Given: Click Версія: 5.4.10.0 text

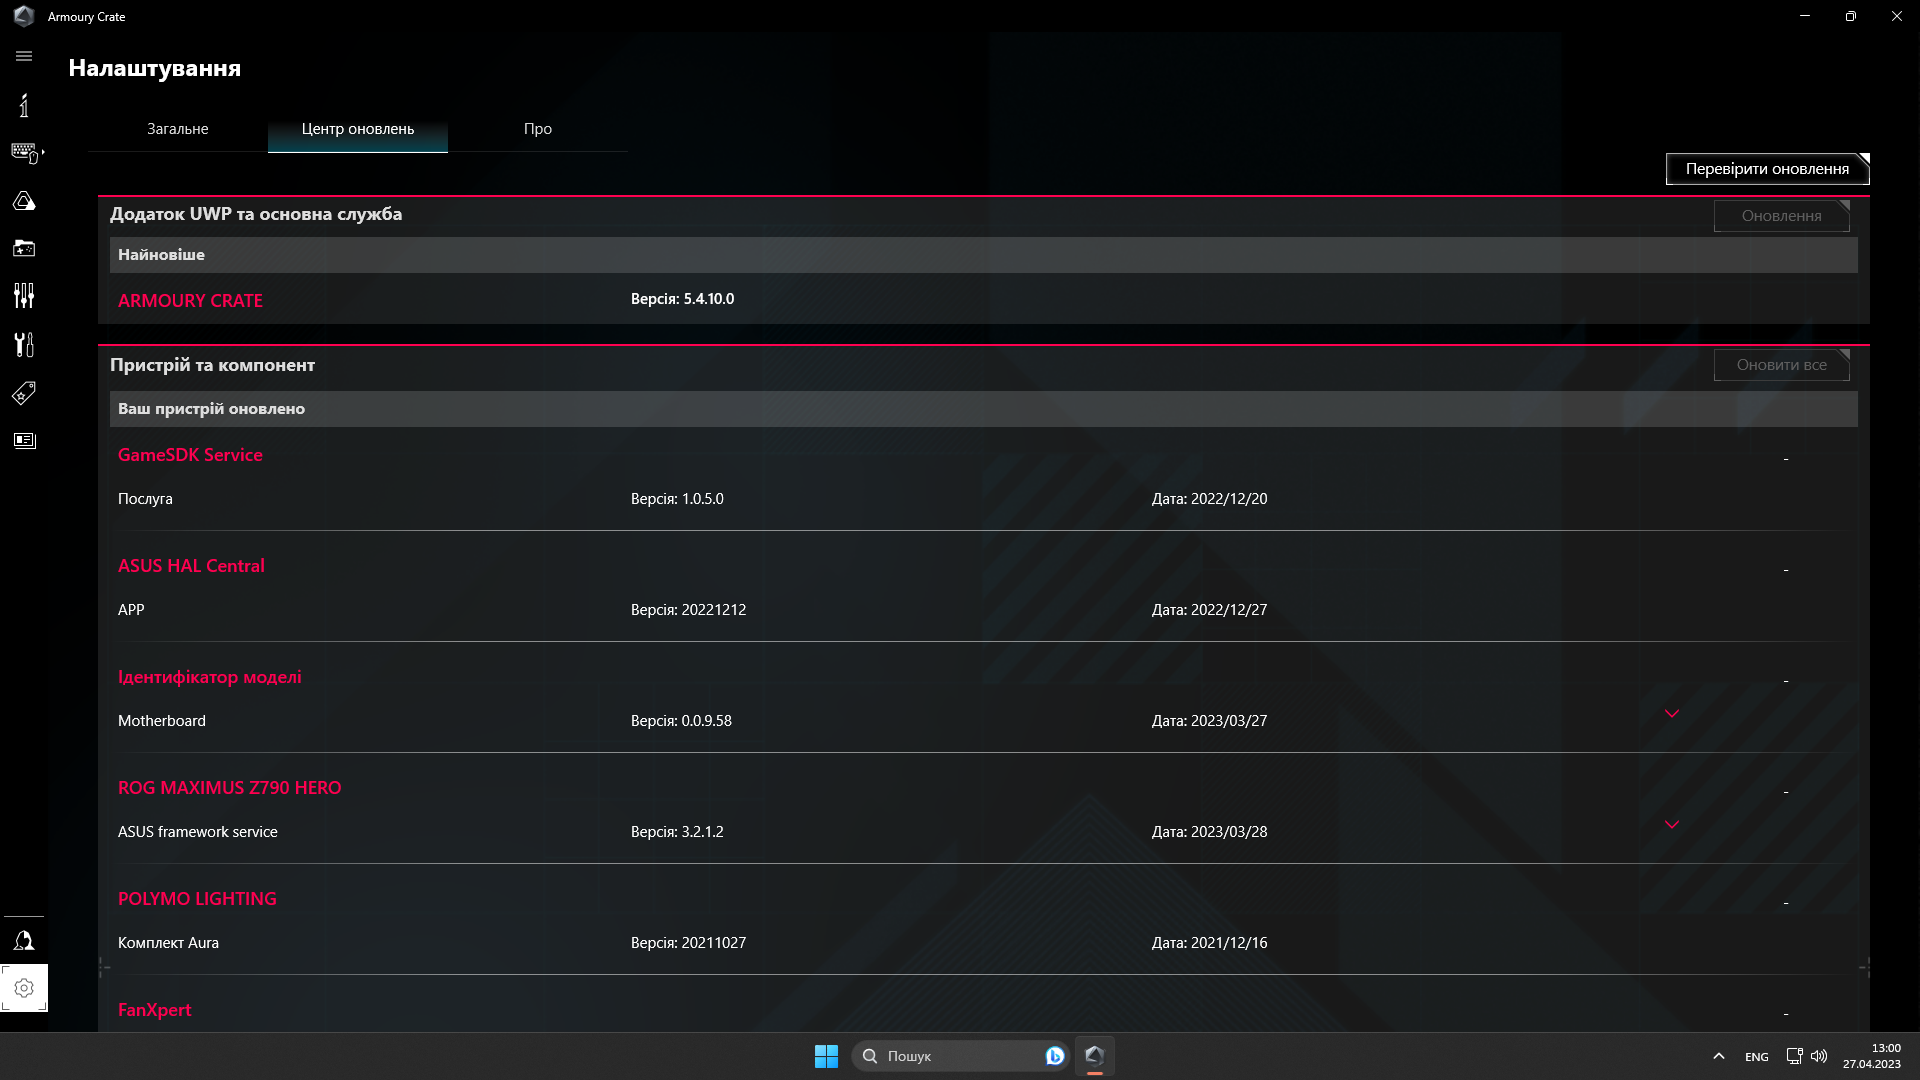Looking at the screenshot, I should pos(682,299).
